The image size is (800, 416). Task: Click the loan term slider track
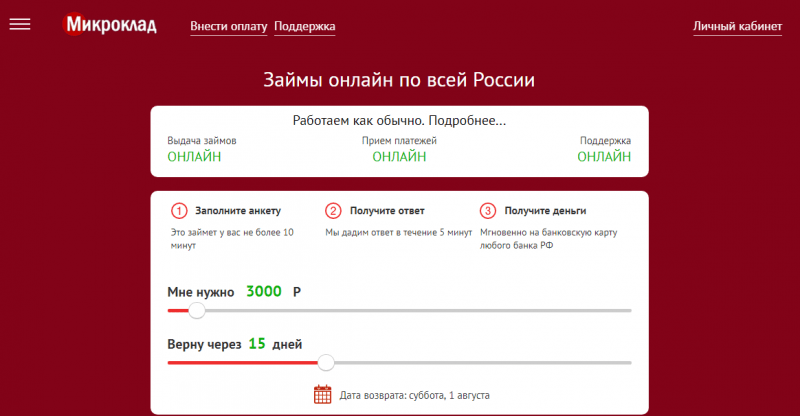pos(399,363)
